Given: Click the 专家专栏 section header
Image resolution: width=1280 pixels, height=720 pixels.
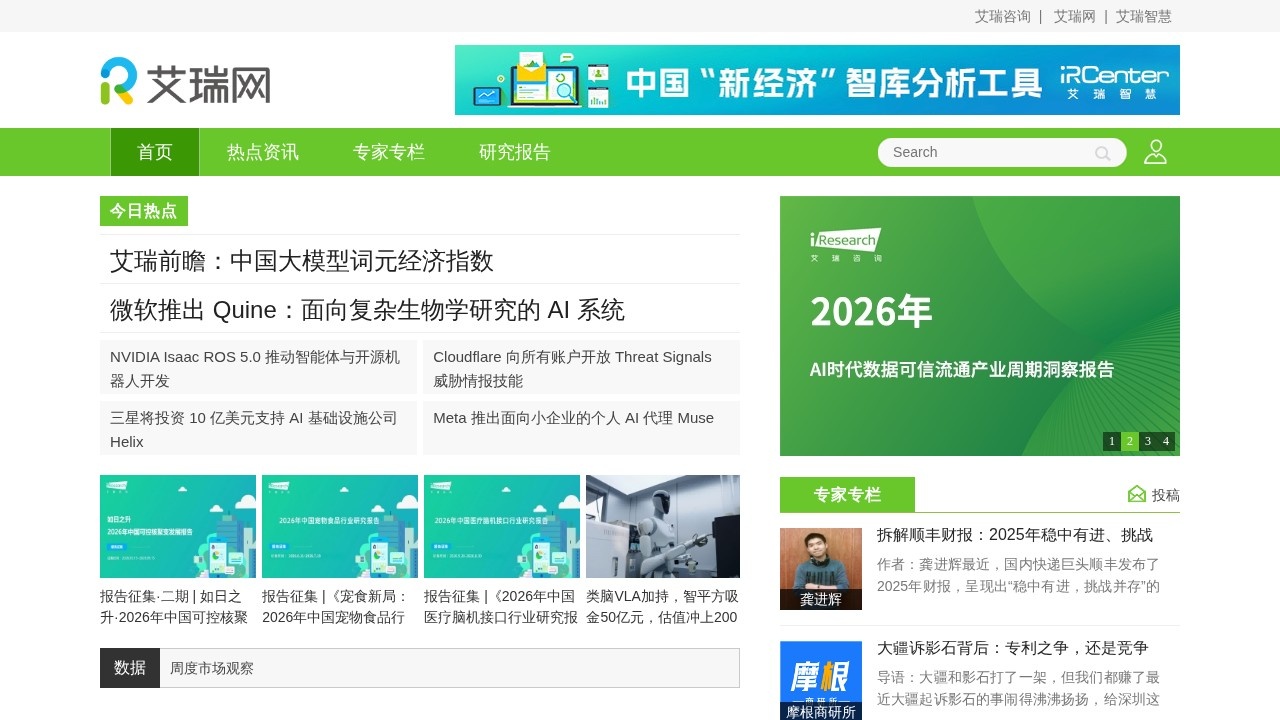Looking at the screenshot, I should coord(847,494).
